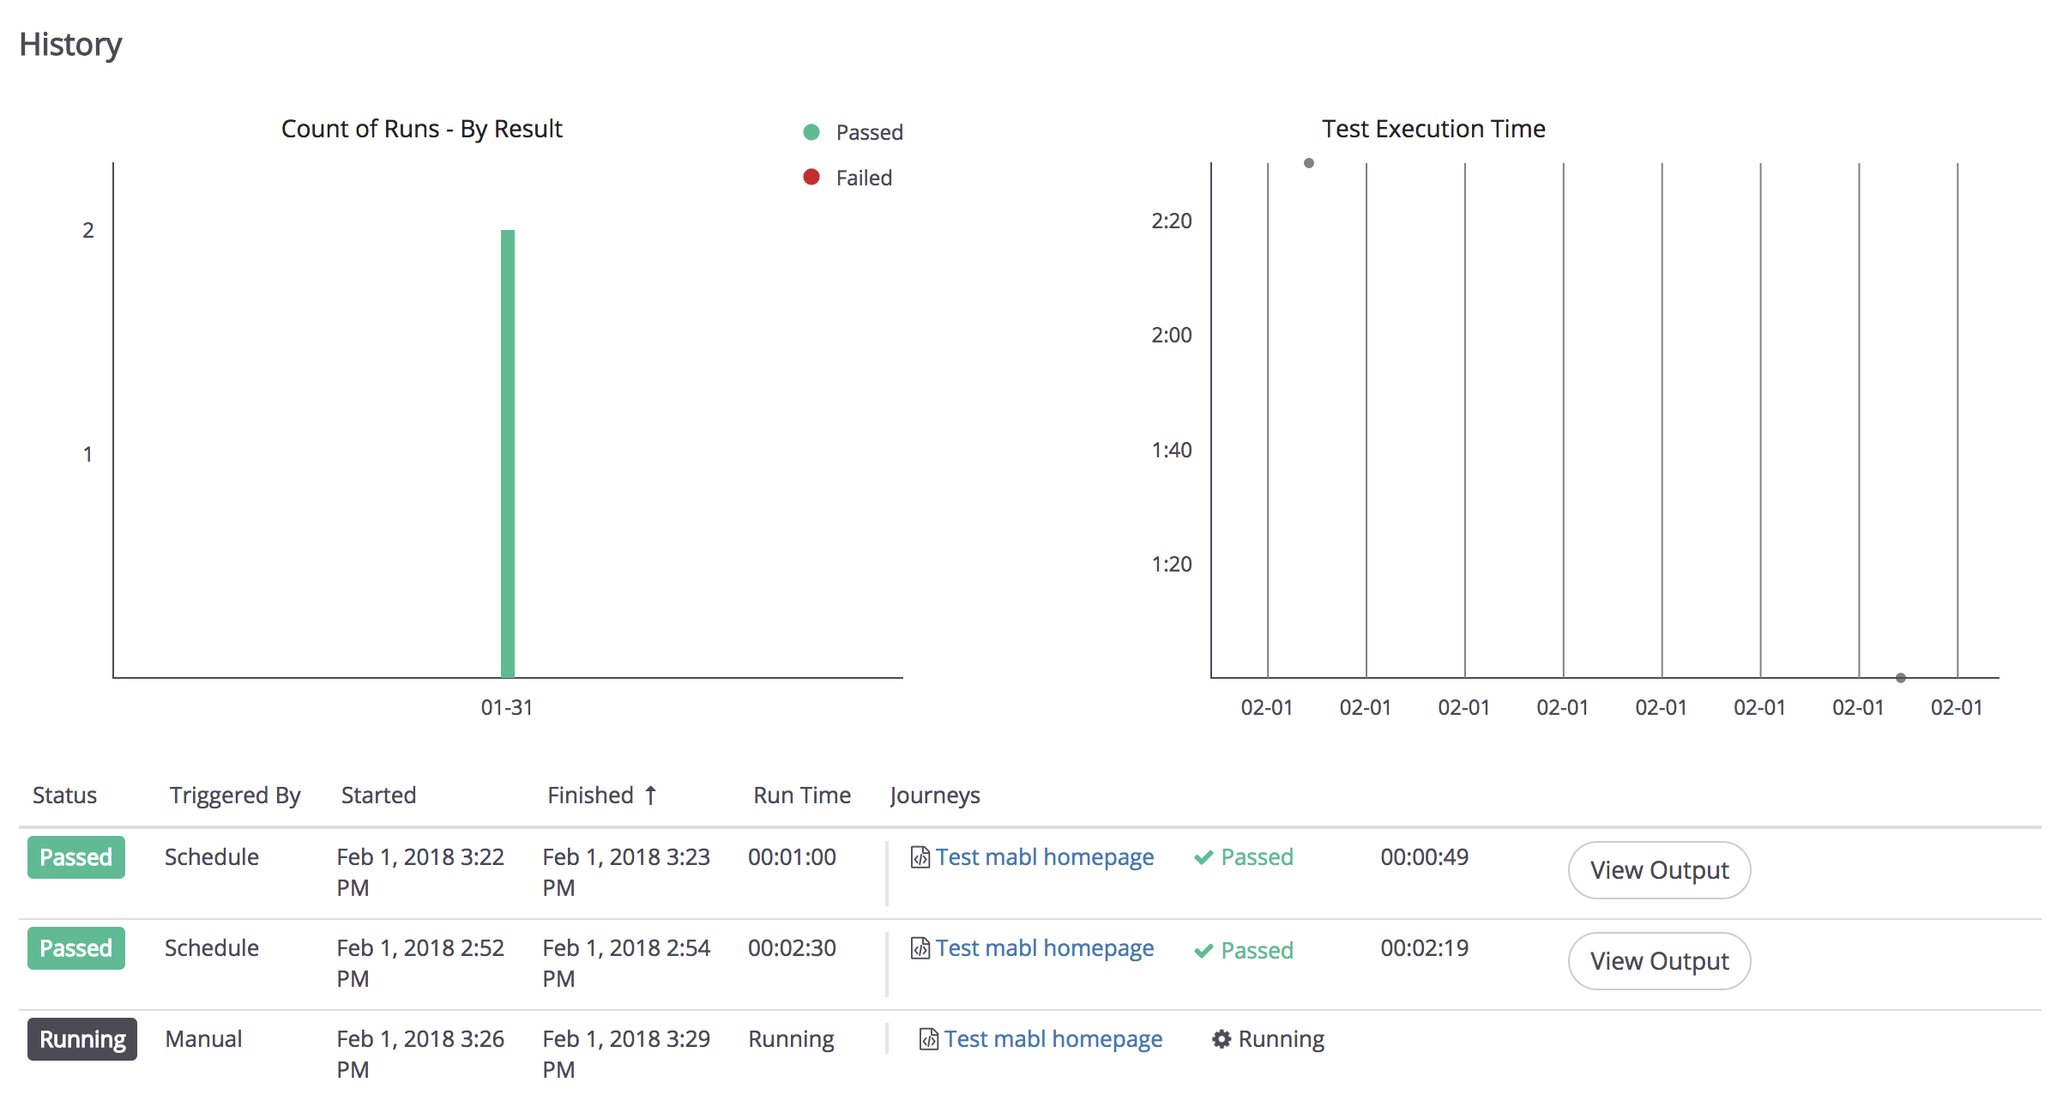Sort the table by Run Time column

802,796
